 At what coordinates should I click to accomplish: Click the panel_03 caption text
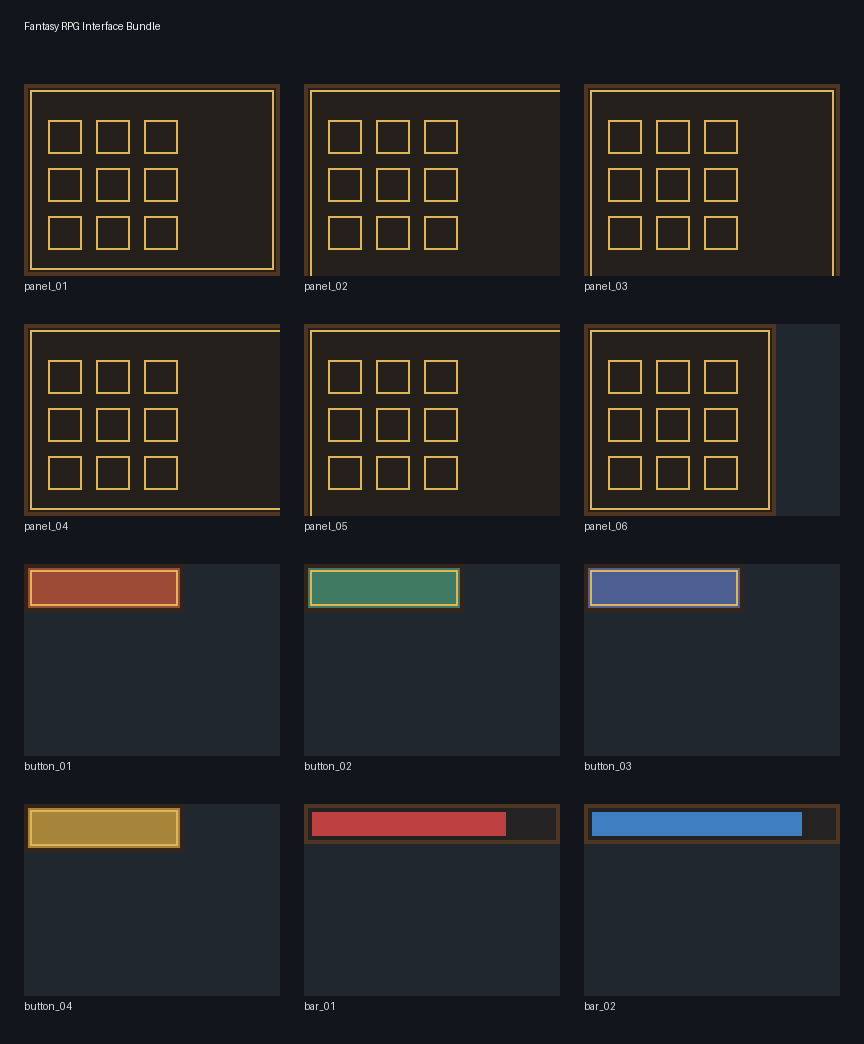606,286
